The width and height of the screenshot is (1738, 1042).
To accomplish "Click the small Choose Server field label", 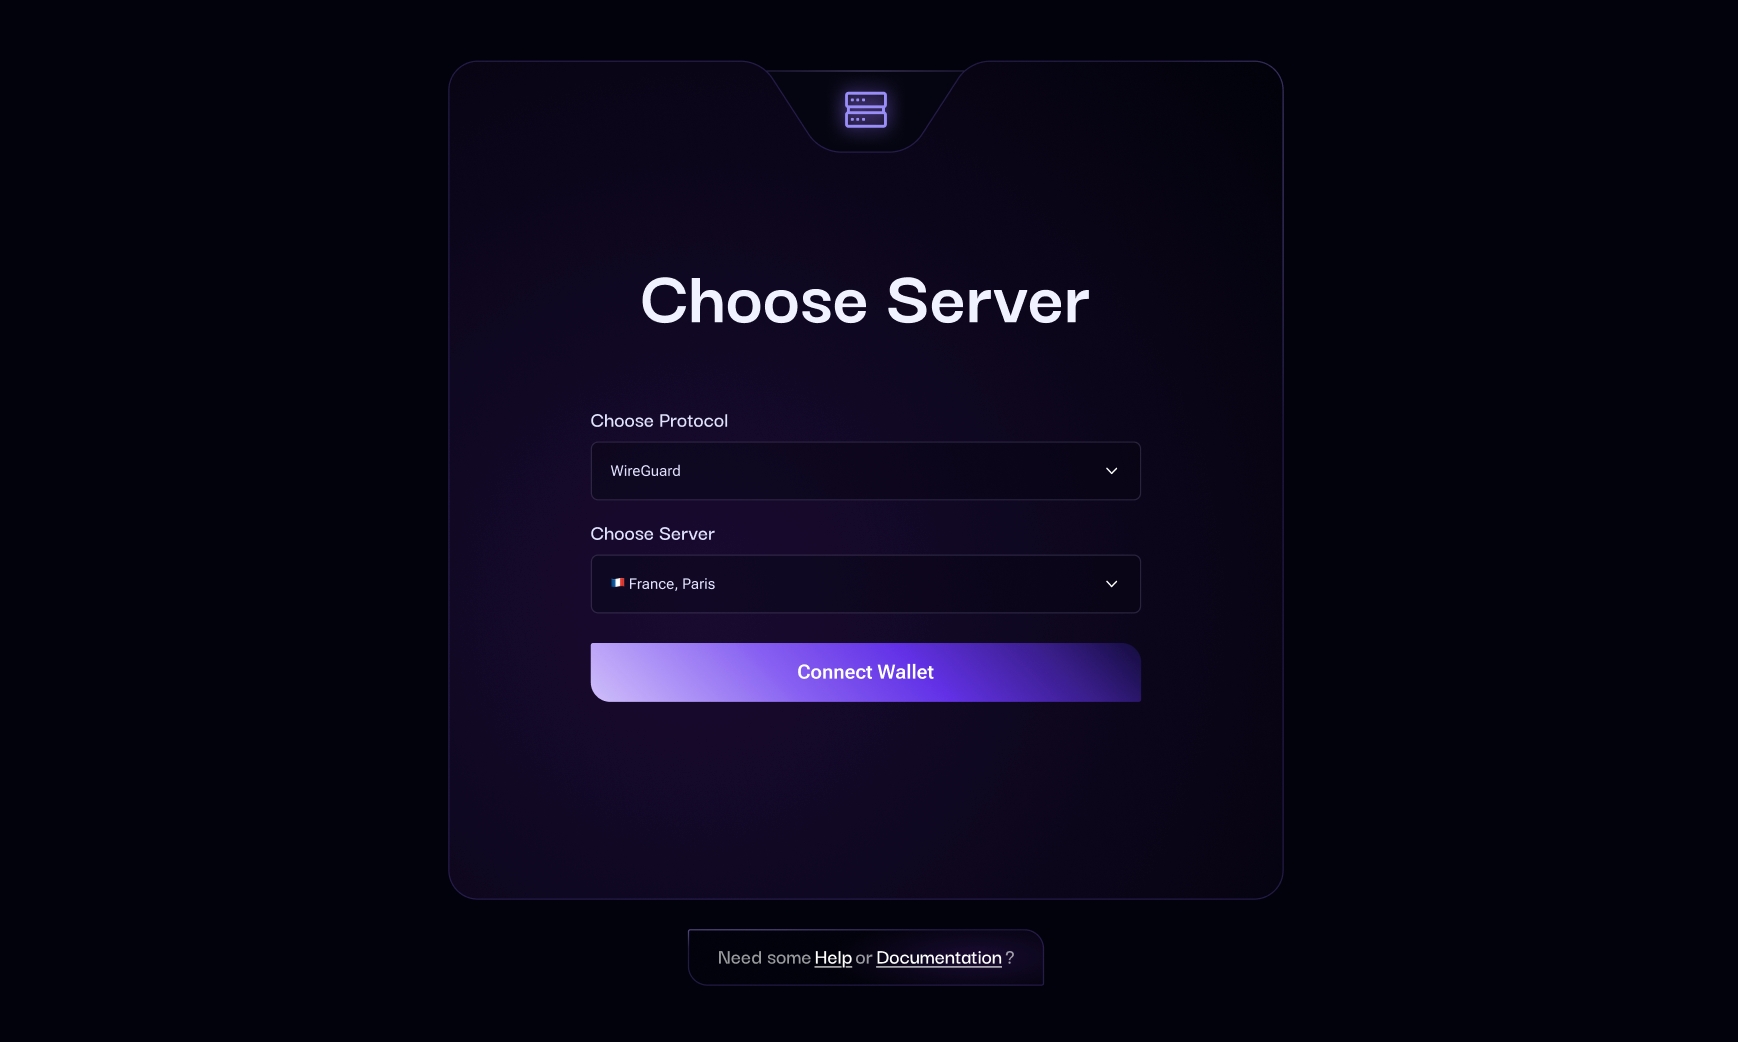I will [x=652, y=534].
